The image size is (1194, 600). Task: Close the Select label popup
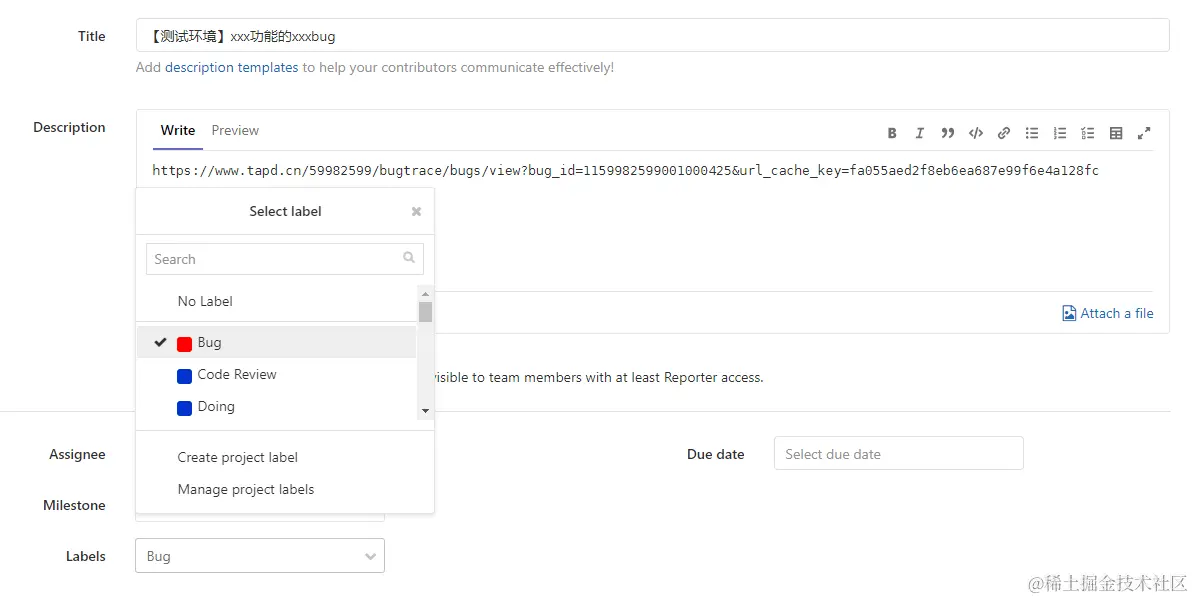417,212
